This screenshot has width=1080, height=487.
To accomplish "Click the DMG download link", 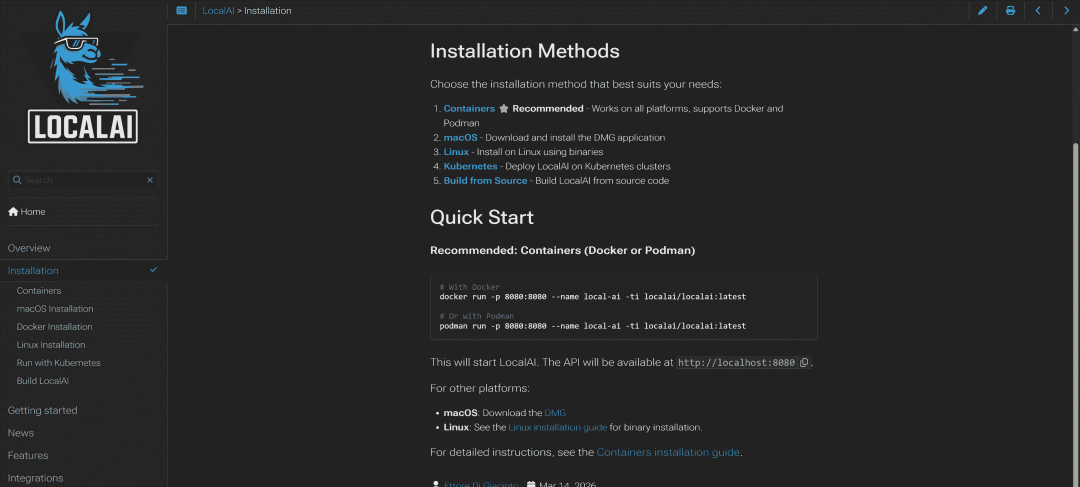I will click(x=555, y=413).
